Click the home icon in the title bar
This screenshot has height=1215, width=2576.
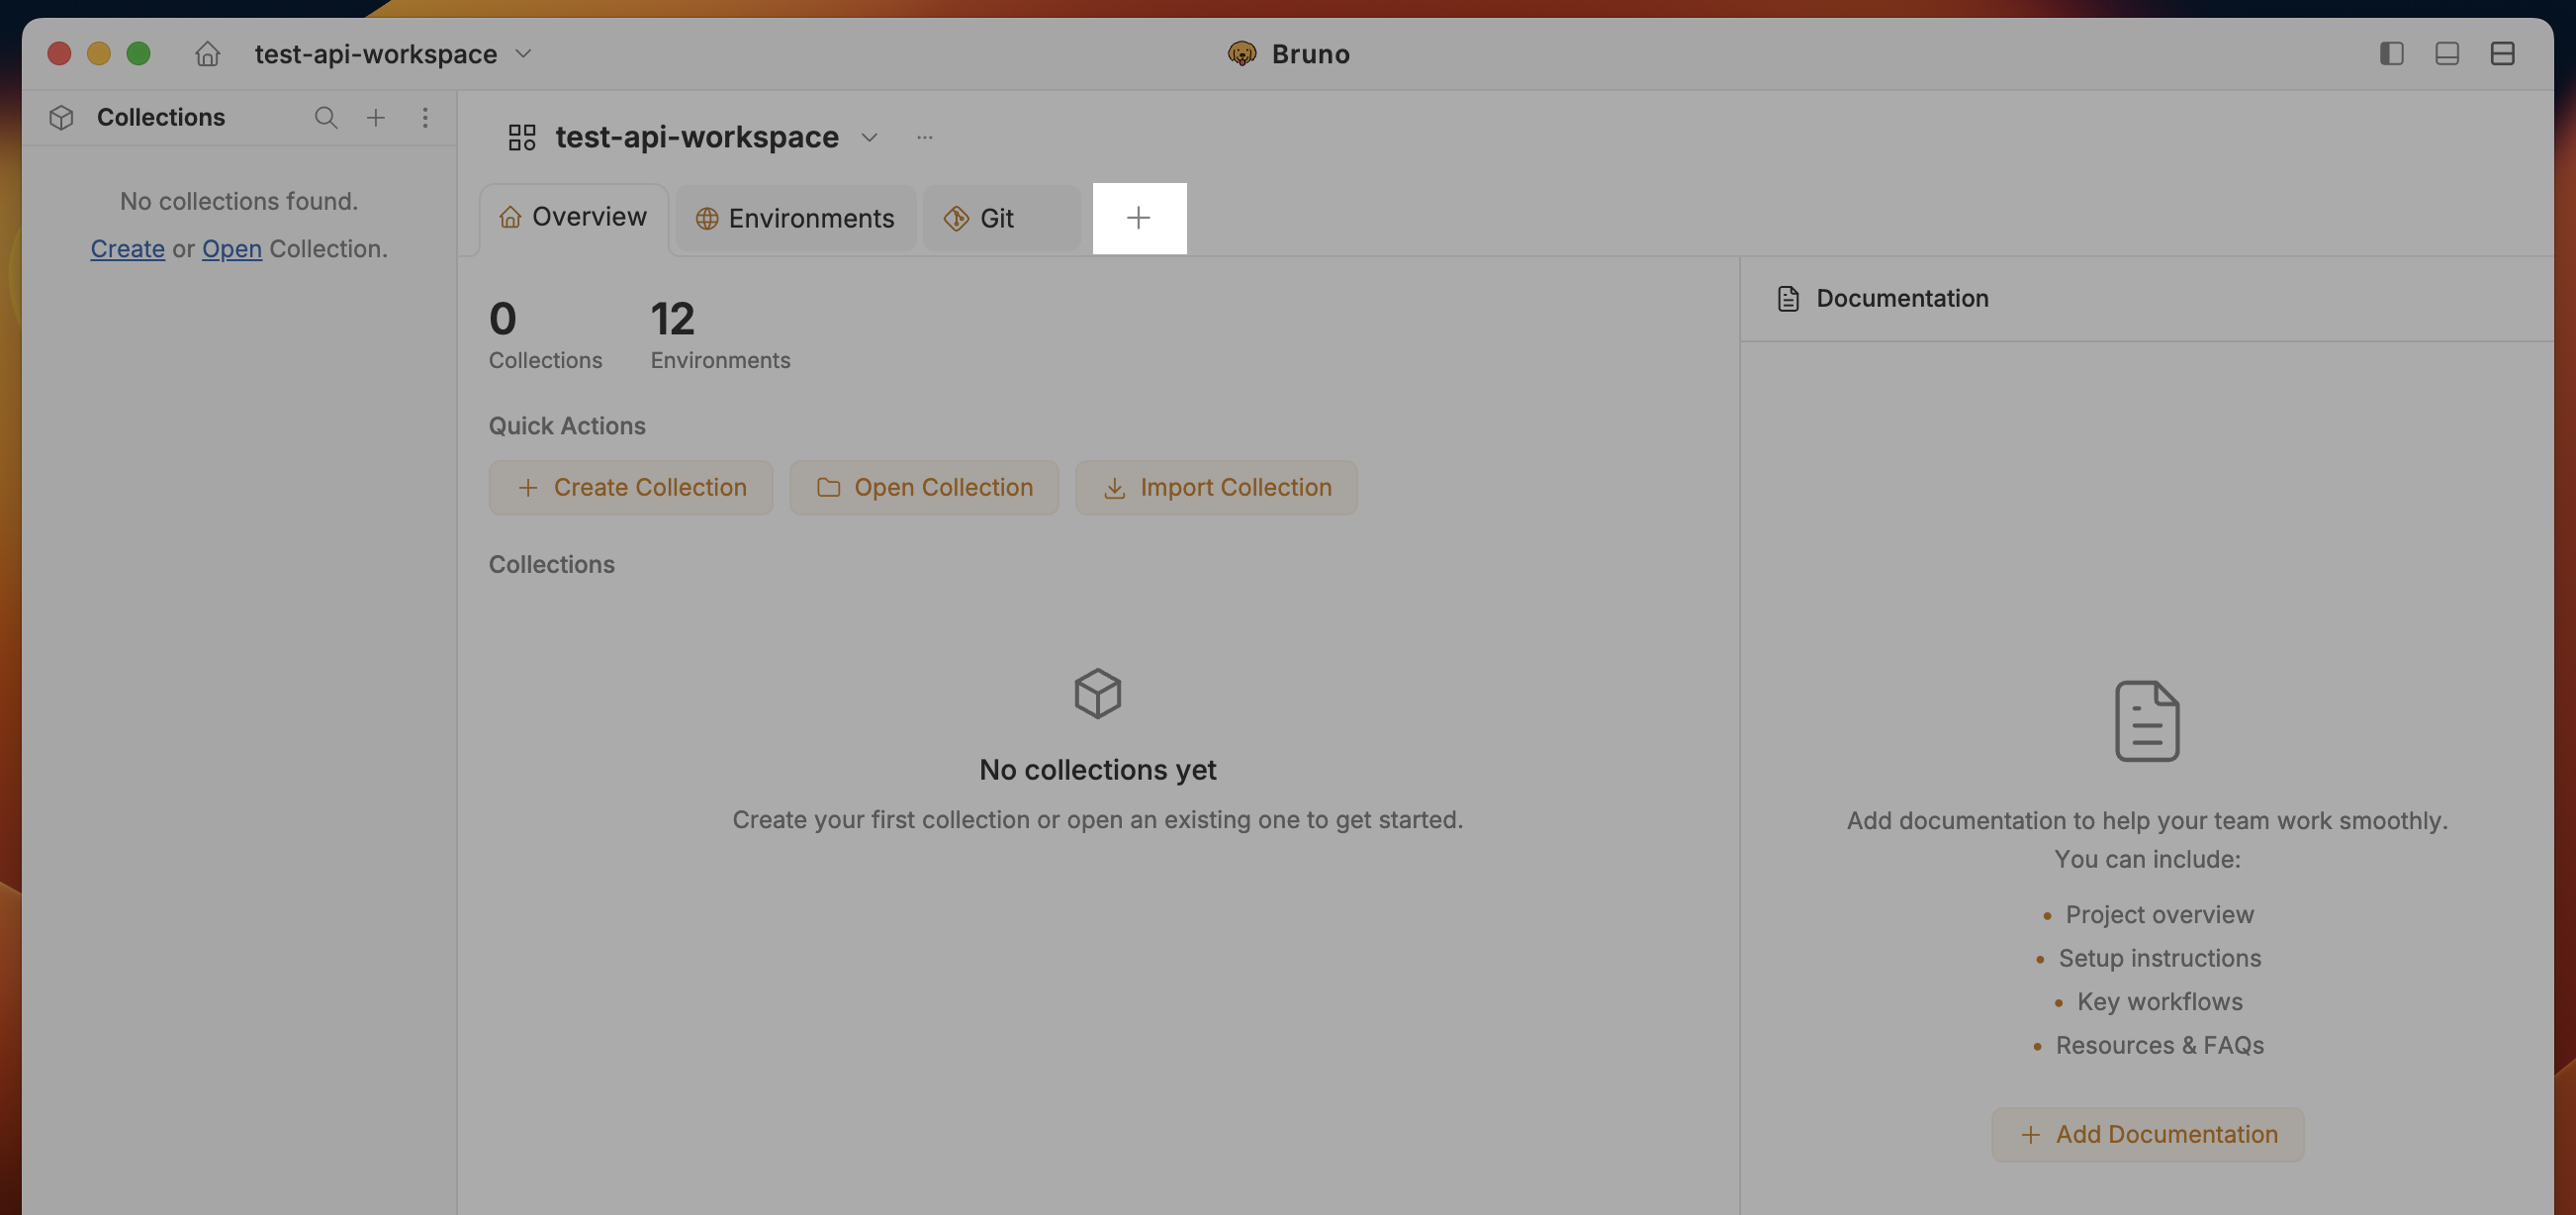(208, 54)
